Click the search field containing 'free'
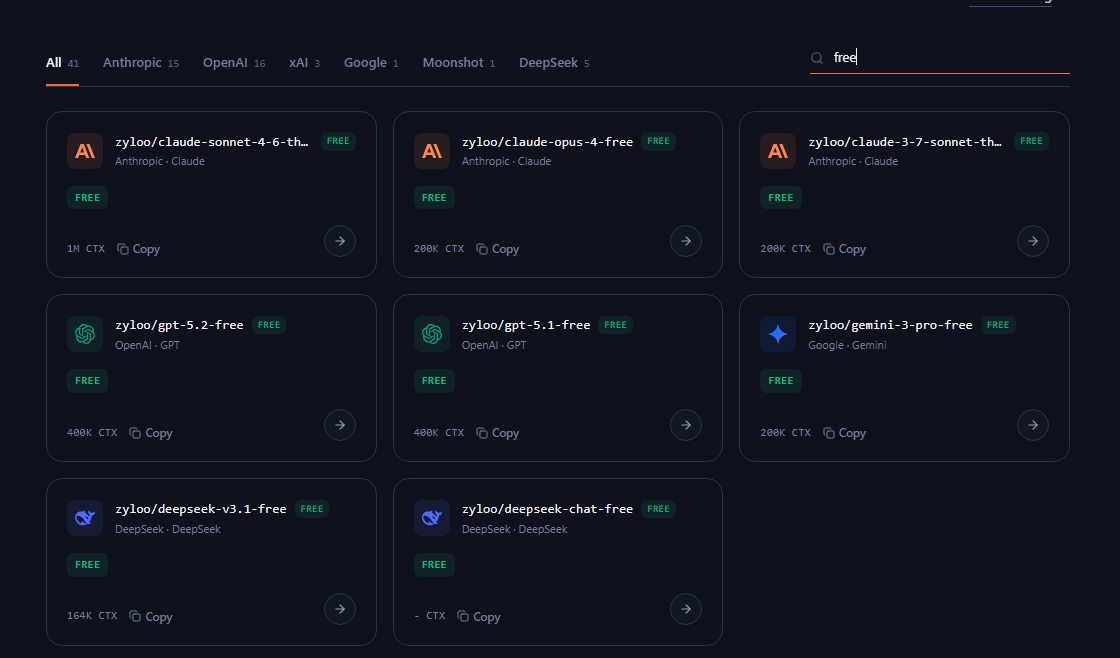The height and width of the screenshot is (658, 1120). point(939,58)
